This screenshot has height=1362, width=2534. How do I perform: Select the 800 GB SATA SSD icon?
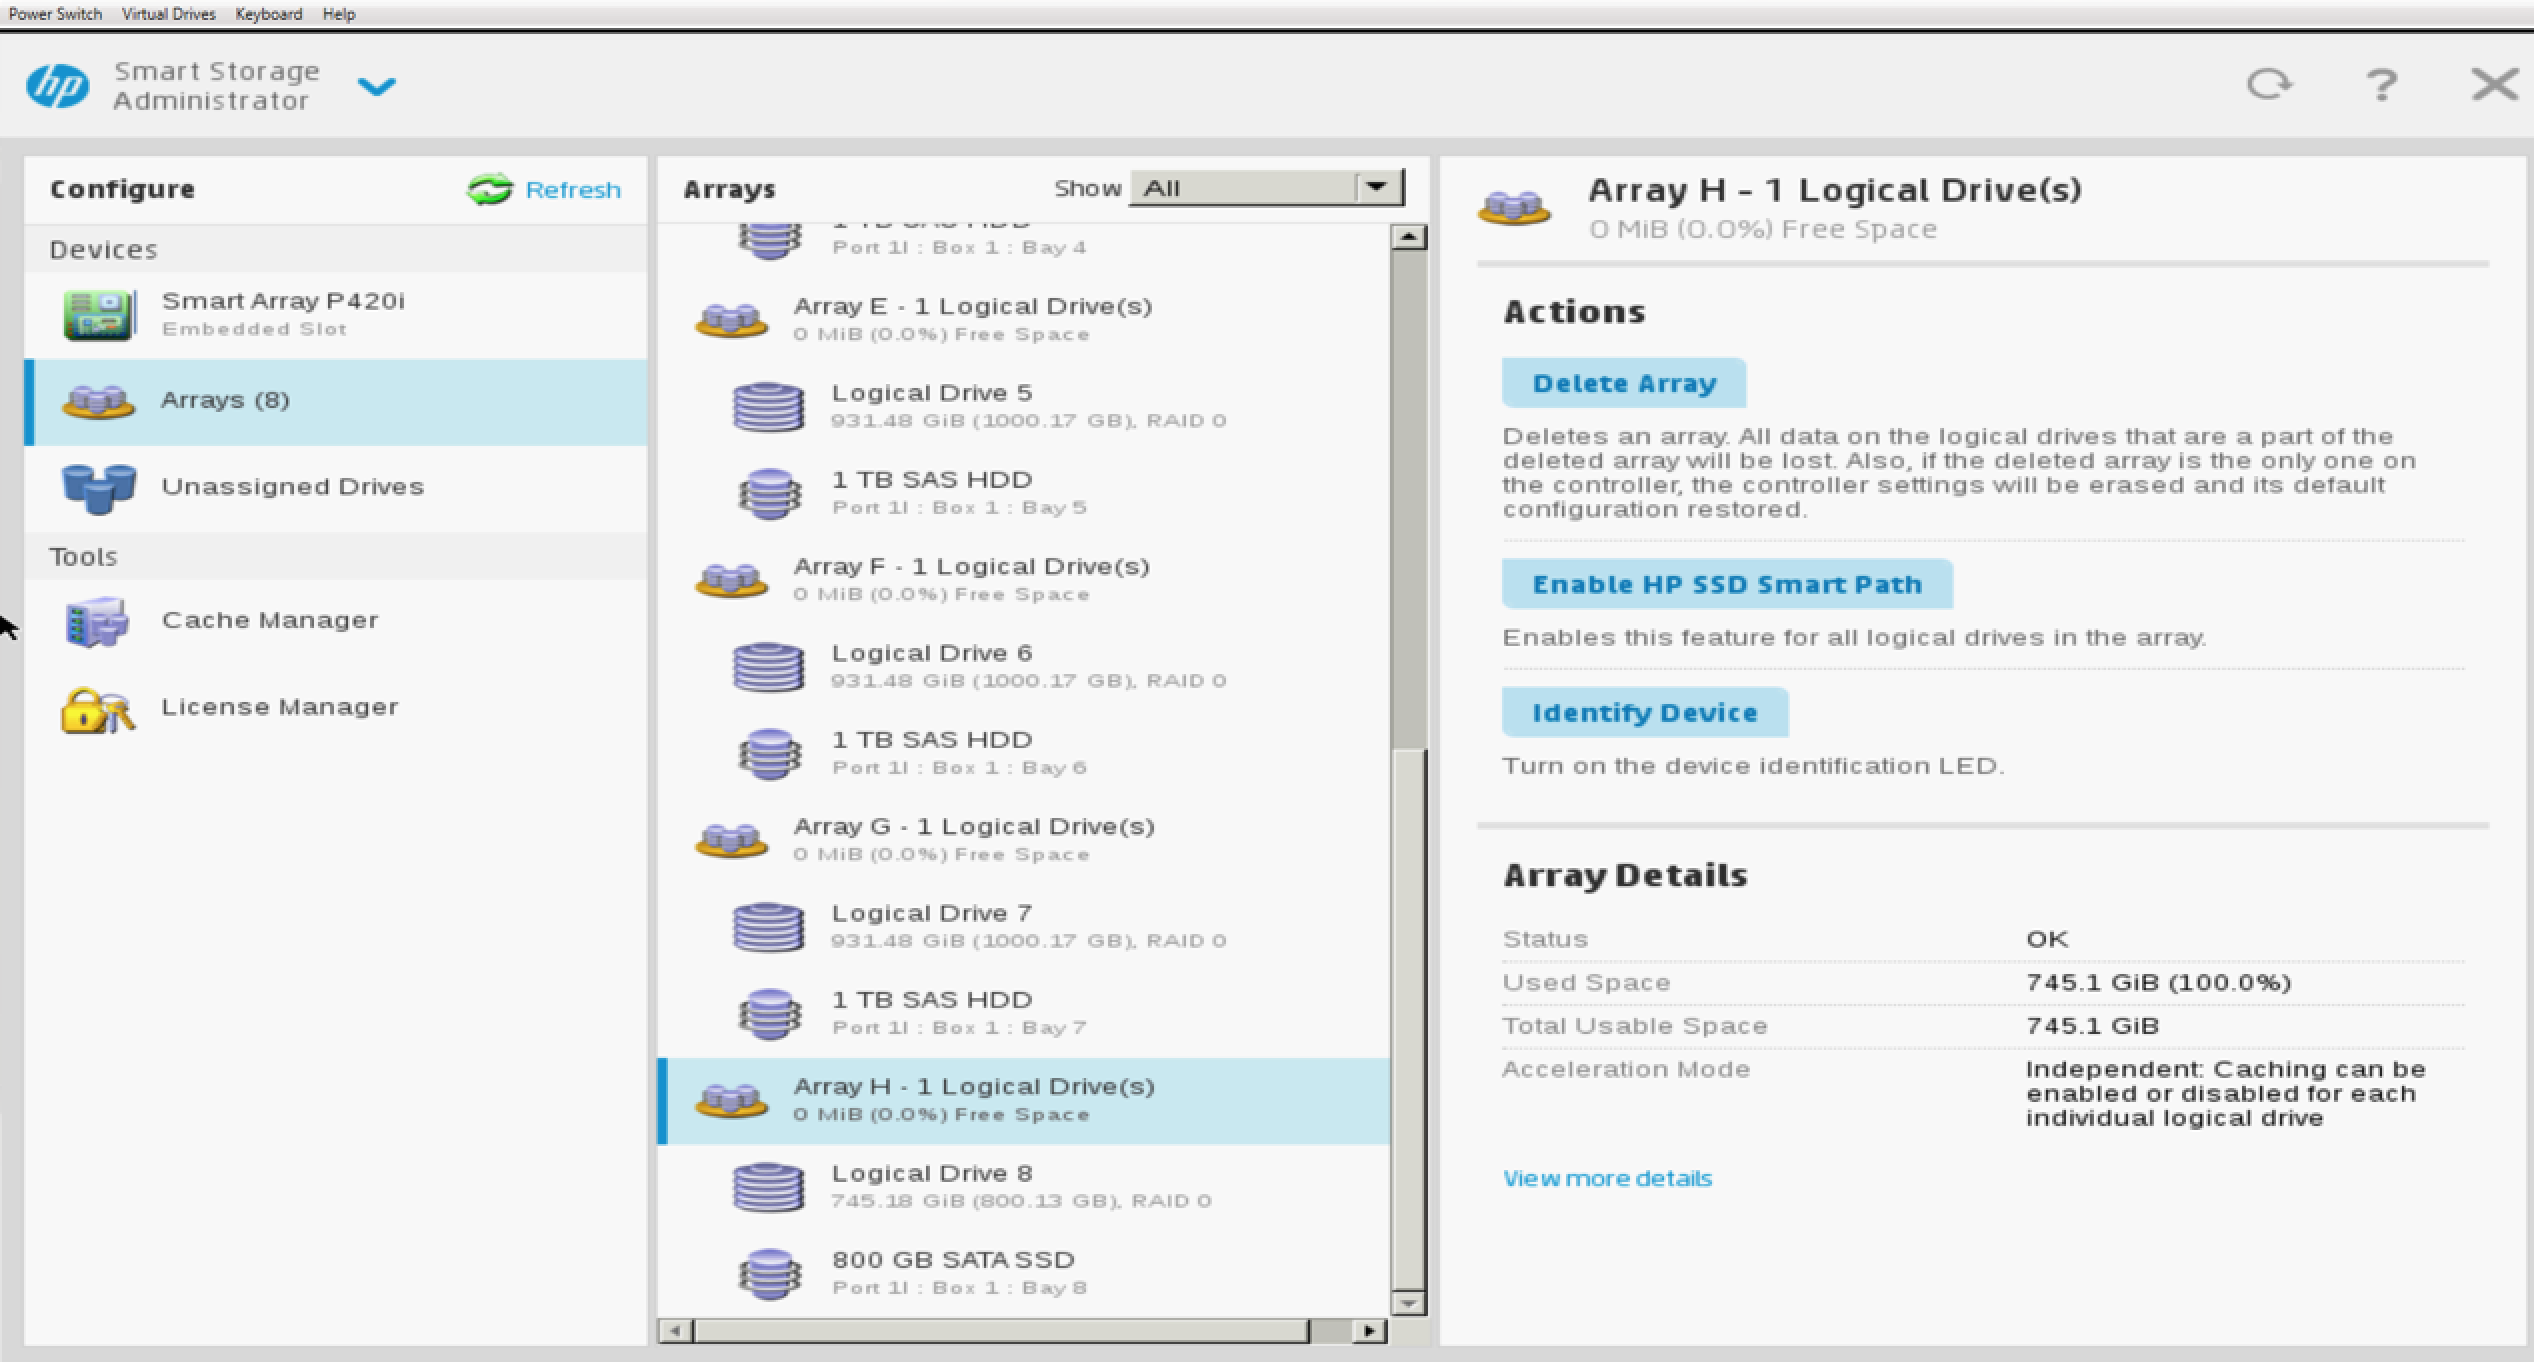(768, 1273)
